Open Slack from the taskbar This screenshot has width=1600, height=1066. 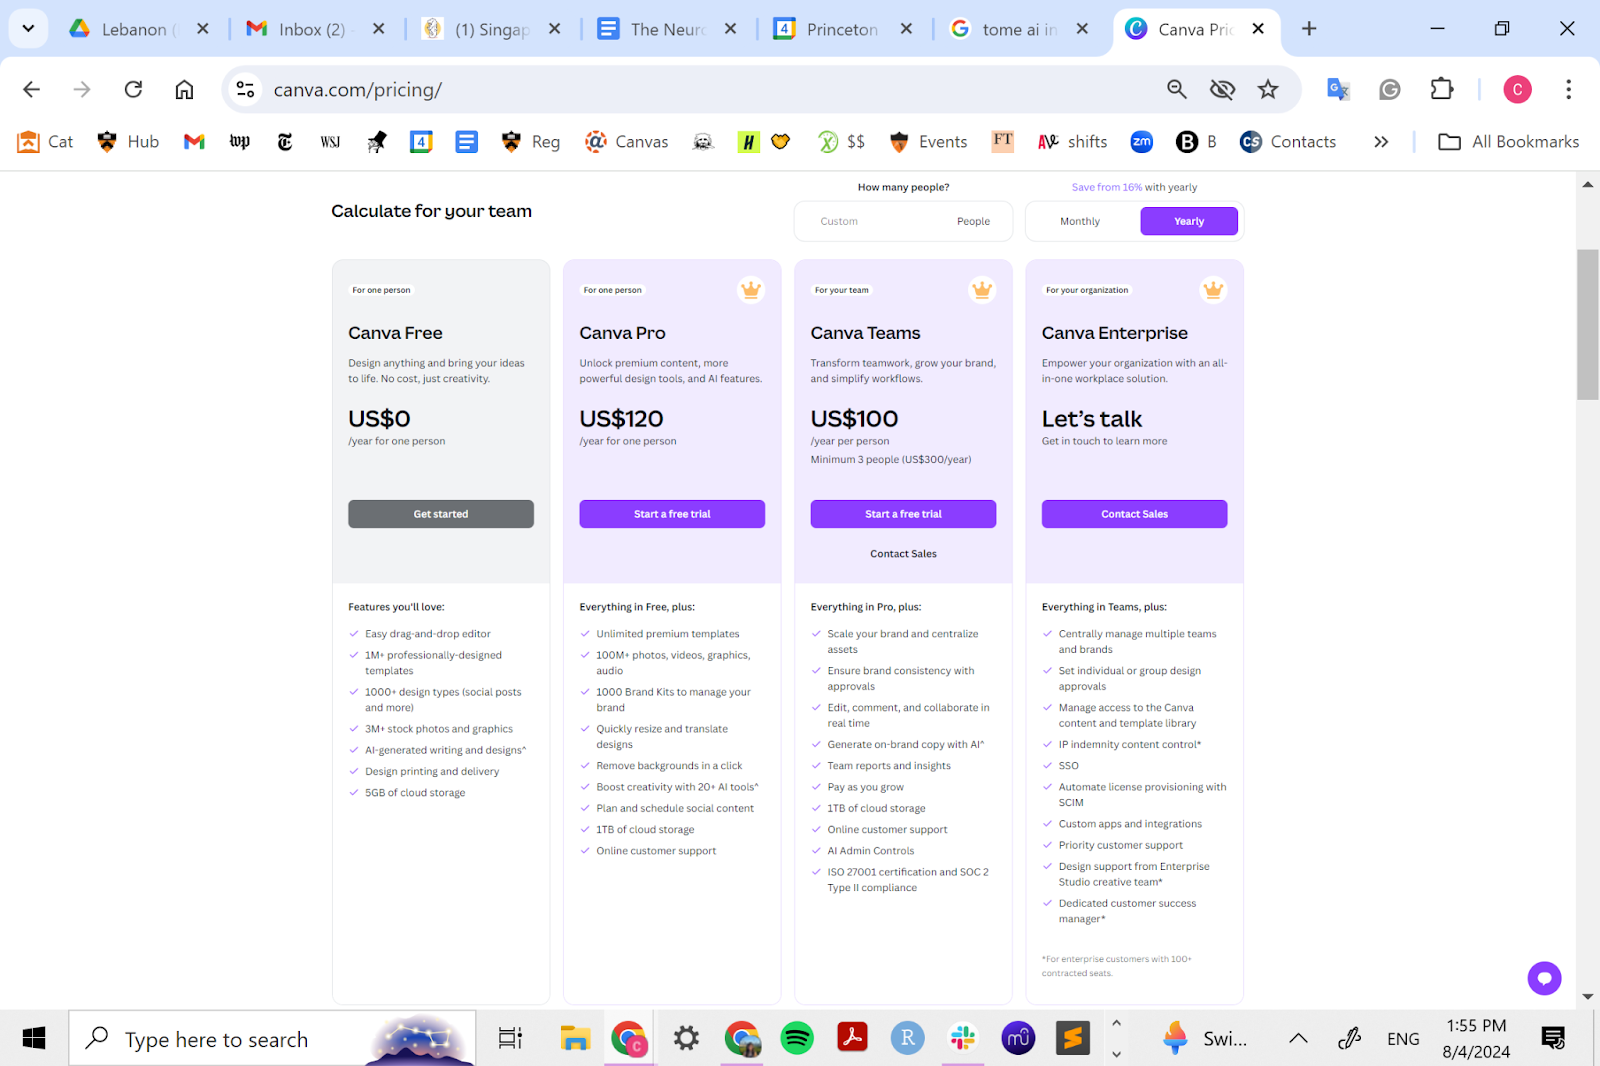pyautogui.click(x=963, y=1039)
